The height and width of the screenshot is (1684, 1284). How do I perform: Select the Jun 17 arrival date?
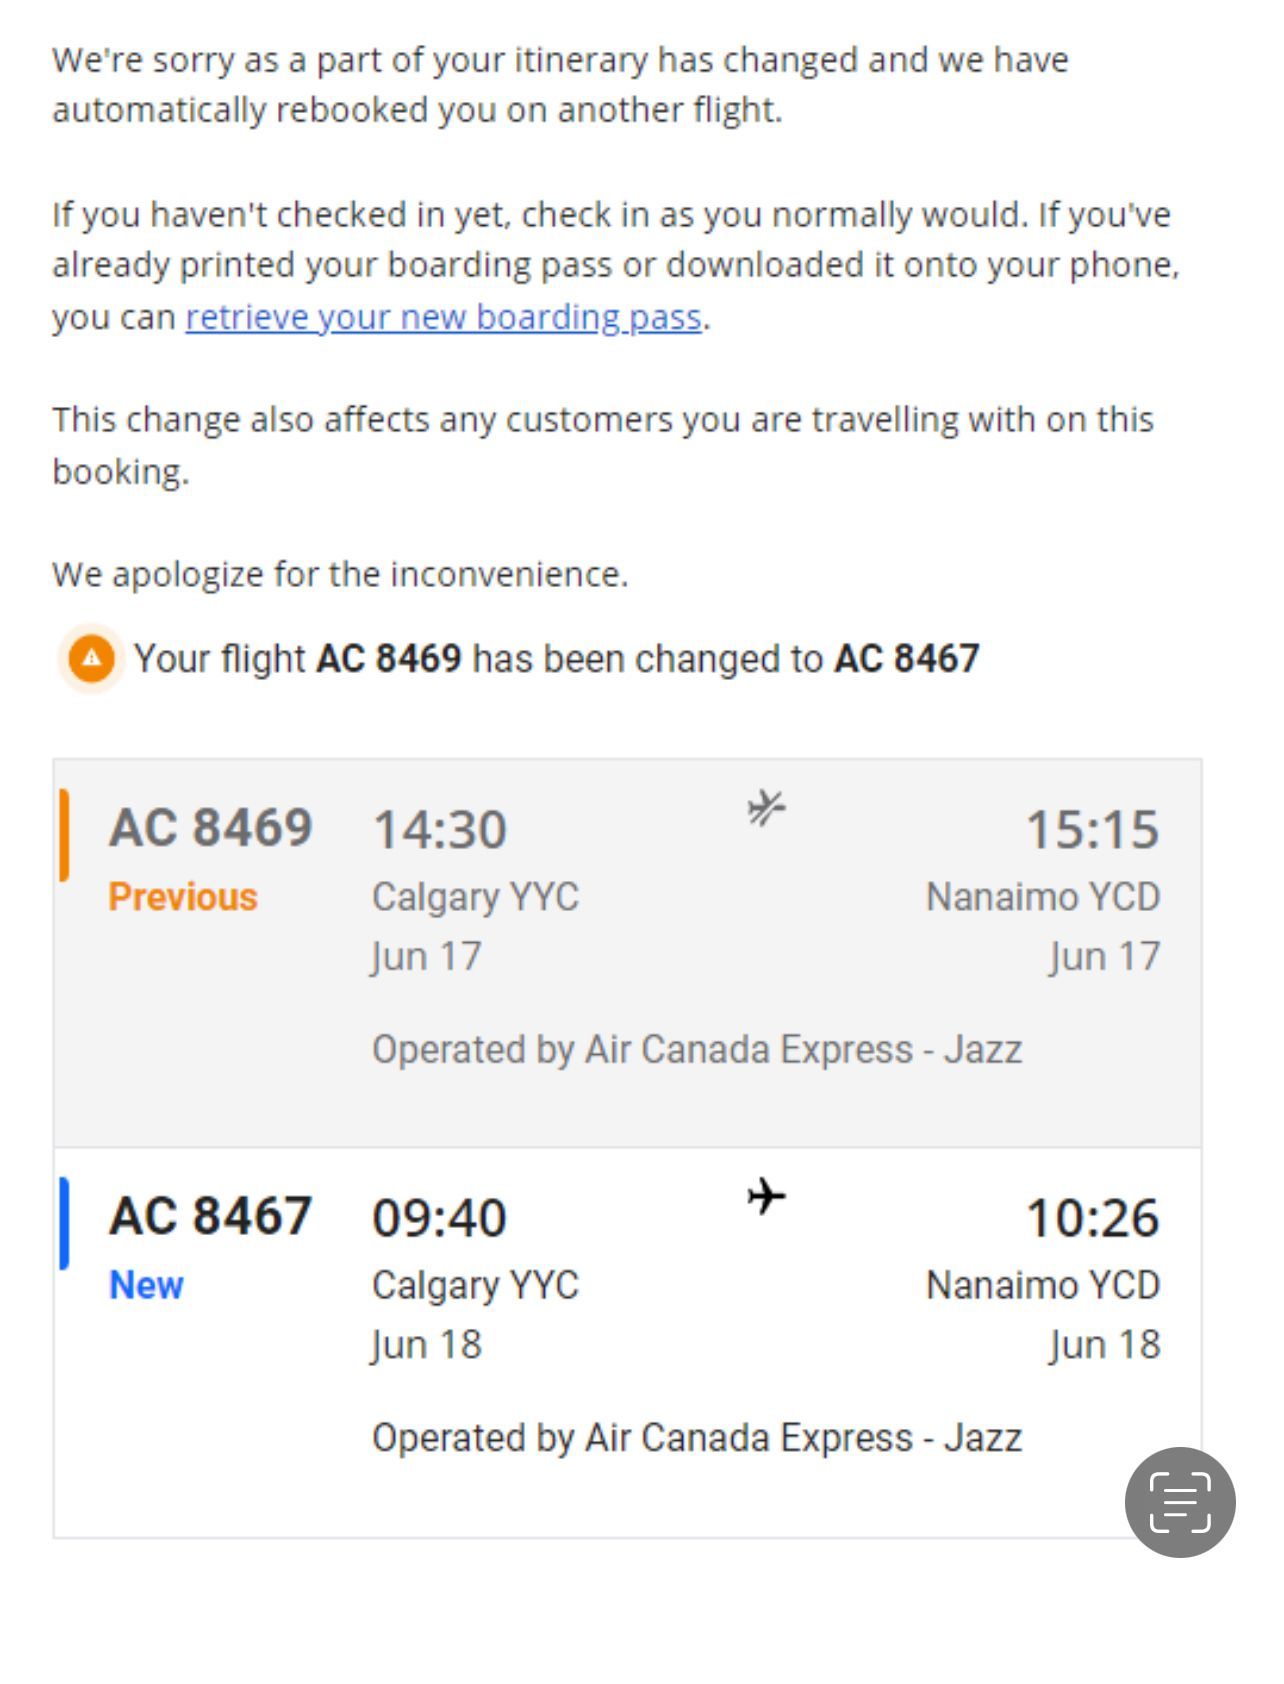pos(1104,957)
